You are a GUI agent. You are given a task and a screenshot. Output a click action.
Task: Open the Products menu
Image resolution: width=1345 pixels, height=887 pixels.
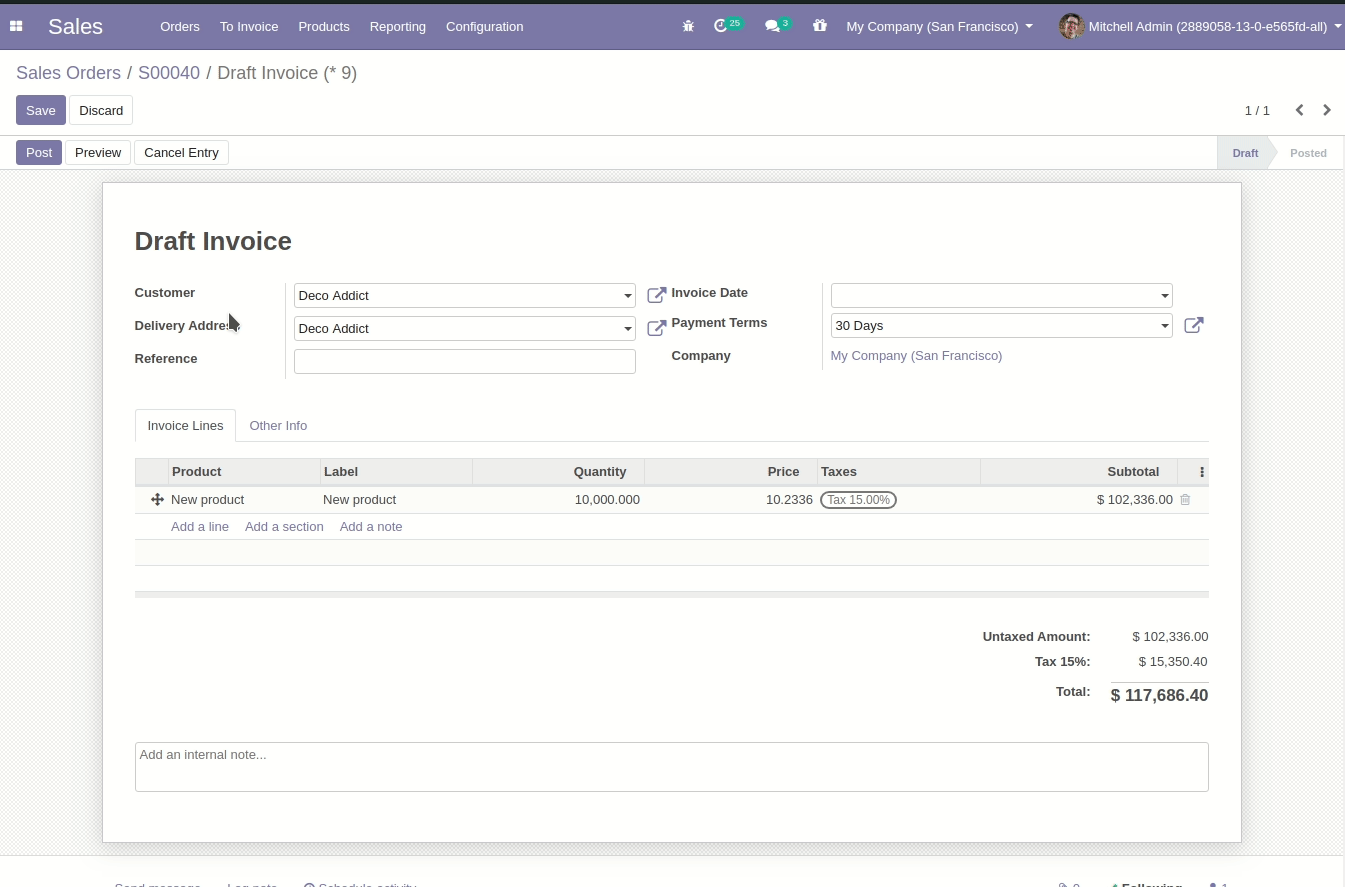click(324, 26)
